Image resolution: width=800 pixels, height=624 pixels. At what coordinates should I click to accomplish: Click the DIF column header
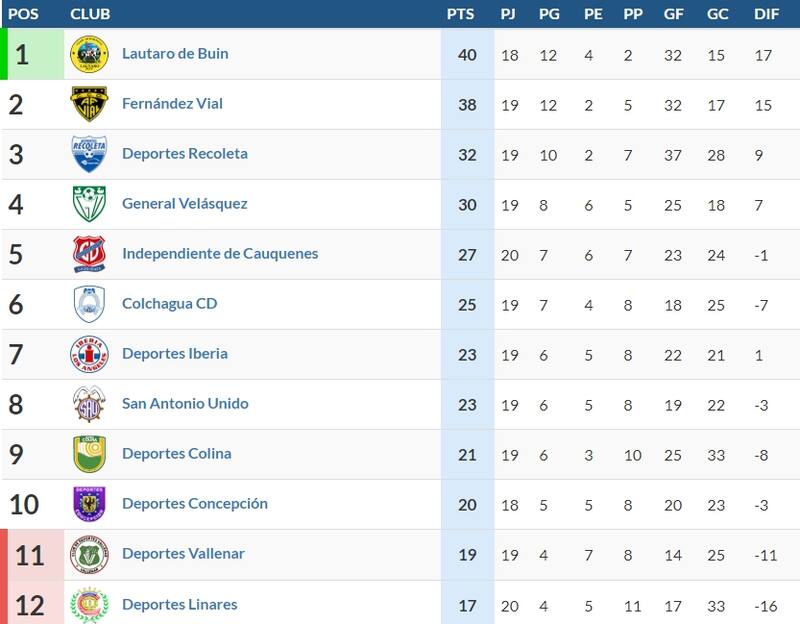[x=768, y=14]
